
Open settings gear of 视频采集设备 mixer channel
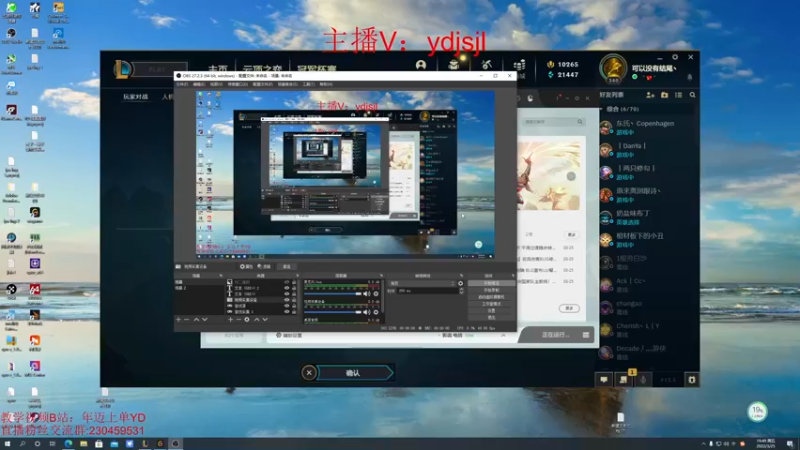tap(376, 312)
